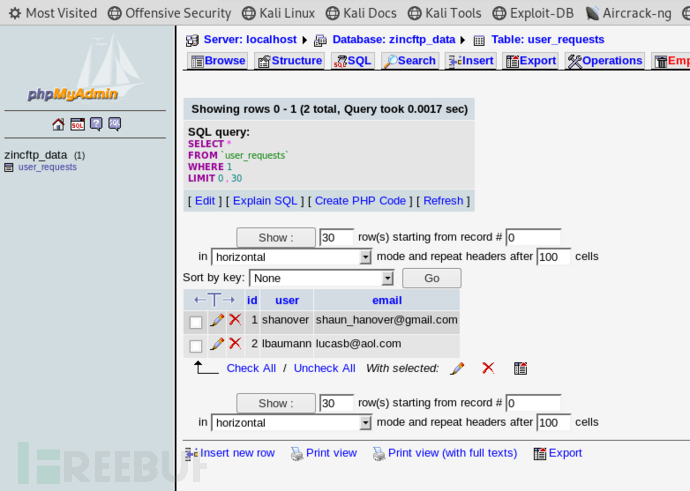Open the top horizontal display mode dropdown
Image resolution: width=690 pixels, height=491 pixels.
[x=291, y=257]
